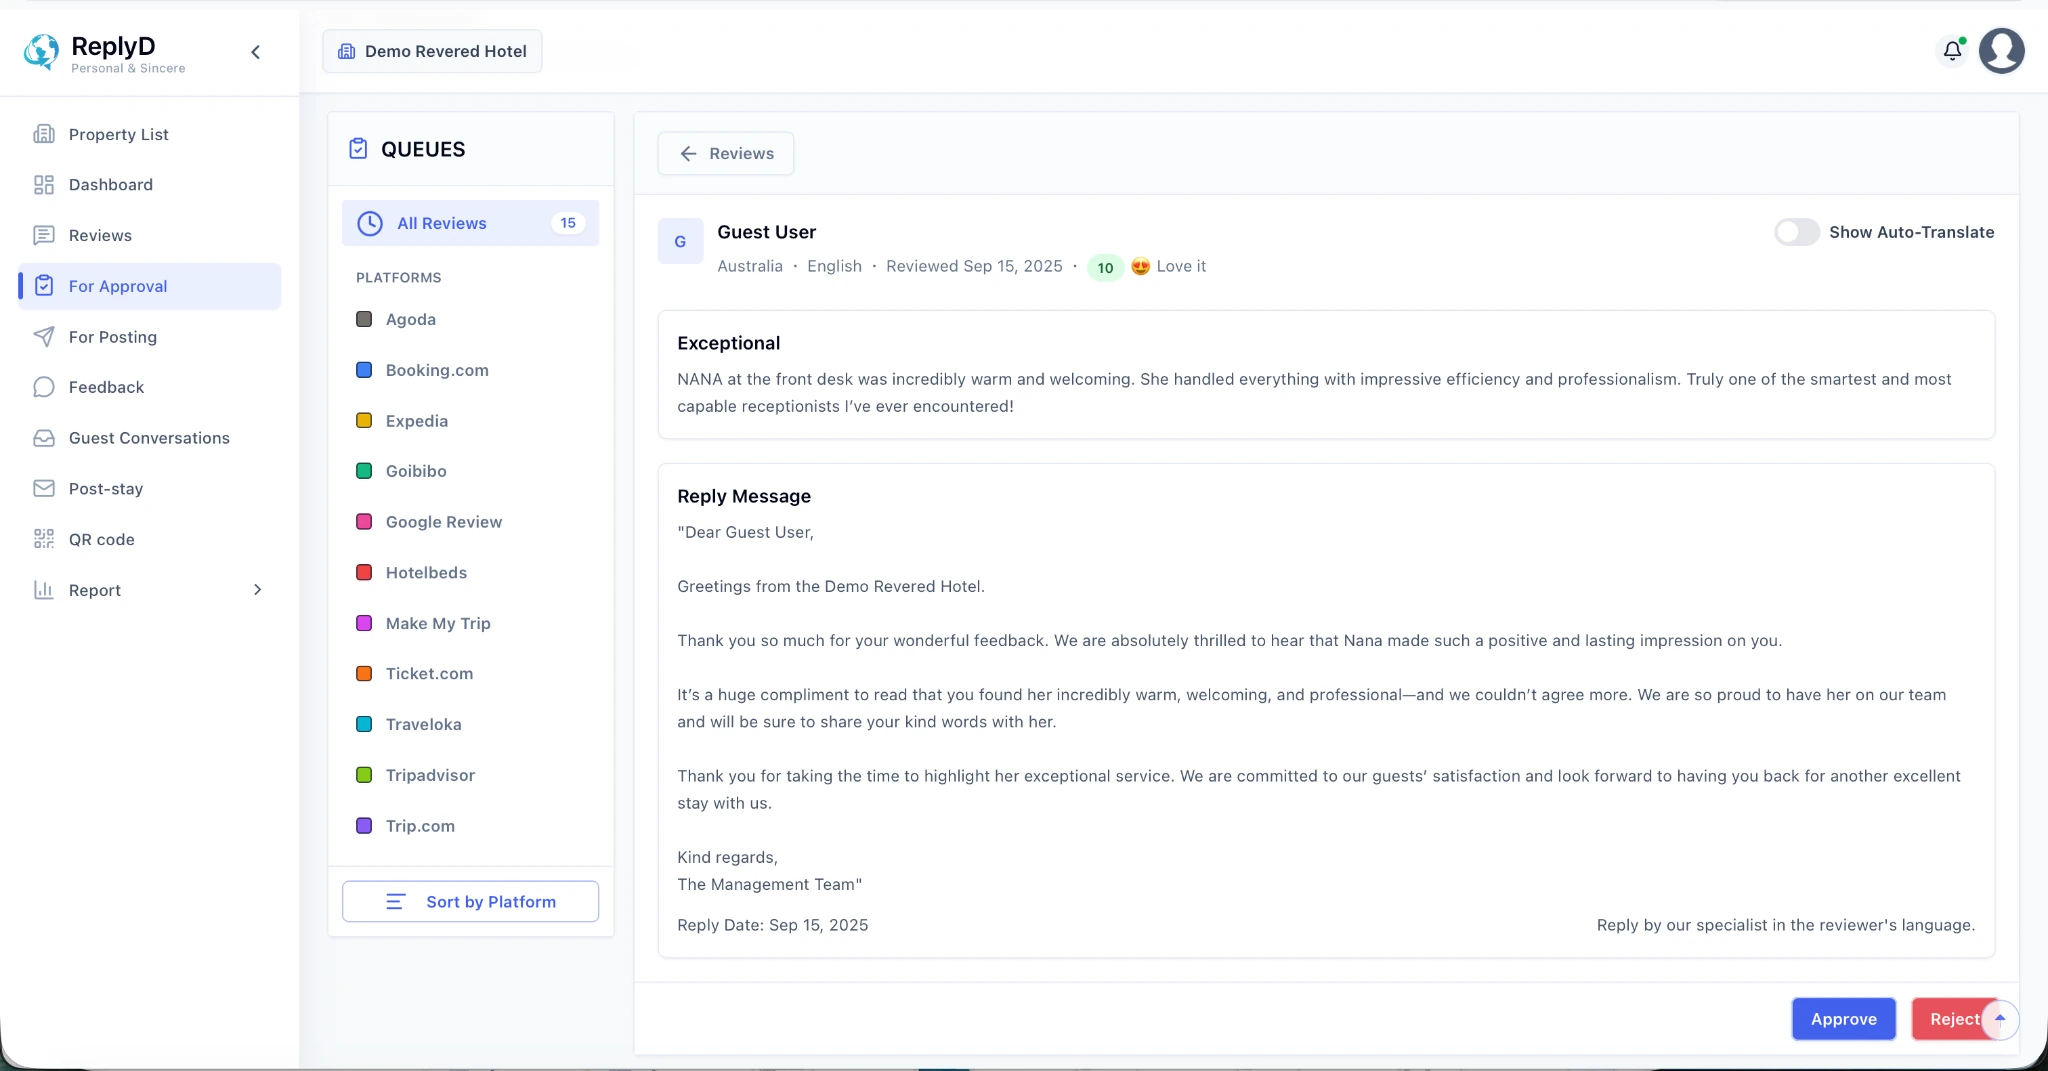Screen dimensions: 2048x1071
Task: Click the score badge showing 10
Action: [1105, 267]
